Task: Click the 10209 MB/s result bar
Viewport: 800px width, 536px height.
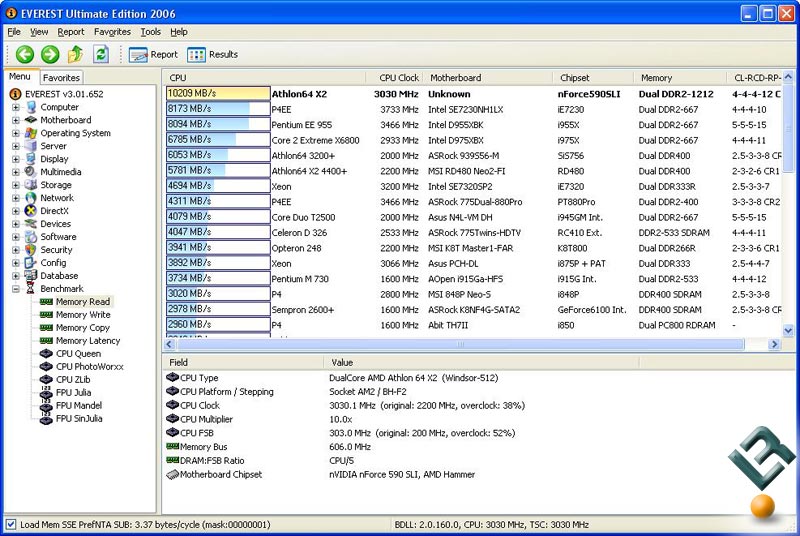Action: click(x=218, y=93)
